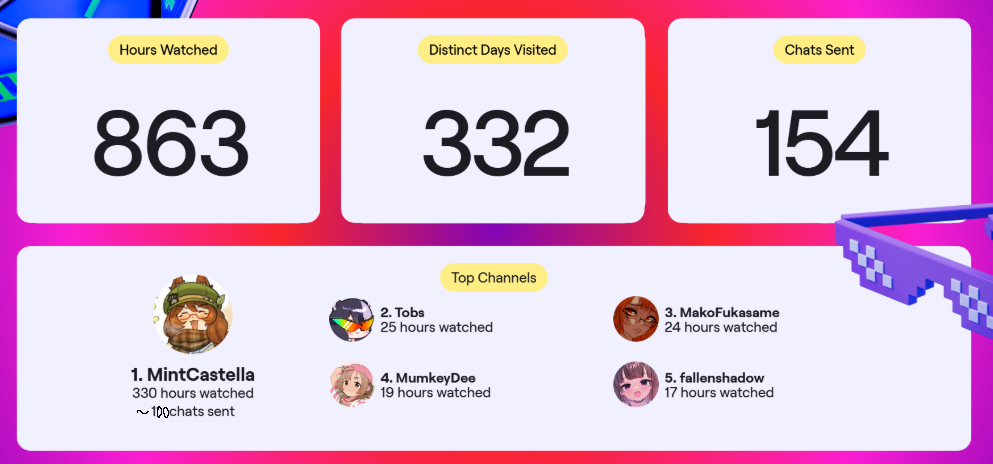The width and height of the screenshot is (993, 464).
Task: Select MumkeyDee's avatar picture
Action: tap(352, 384)
